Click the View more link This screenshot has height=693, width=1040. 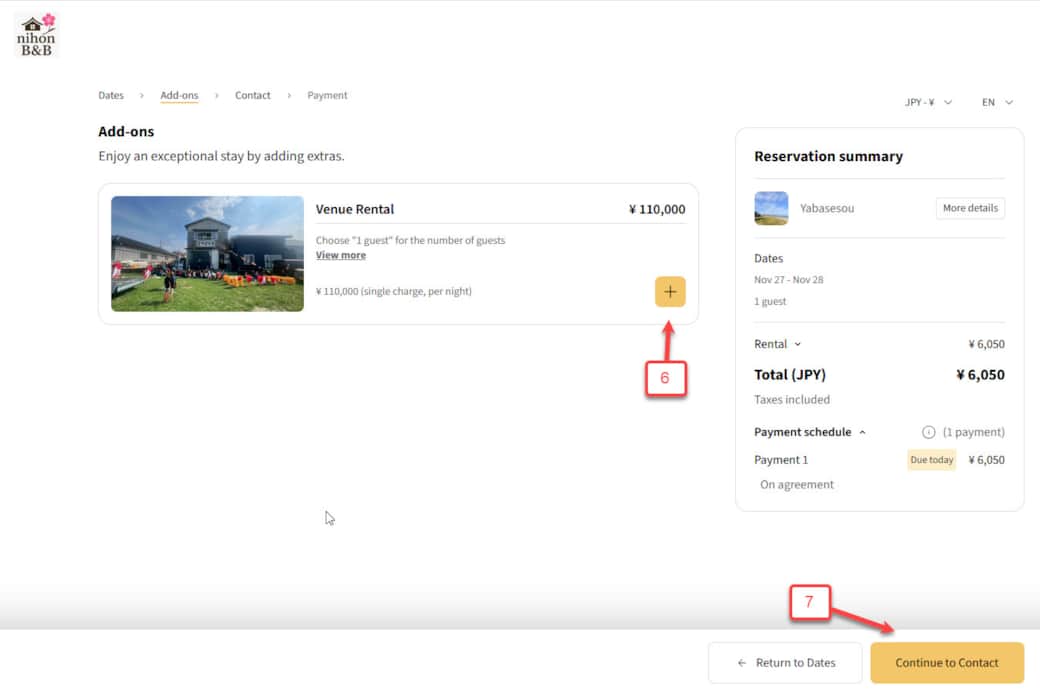tap(341, 255)
